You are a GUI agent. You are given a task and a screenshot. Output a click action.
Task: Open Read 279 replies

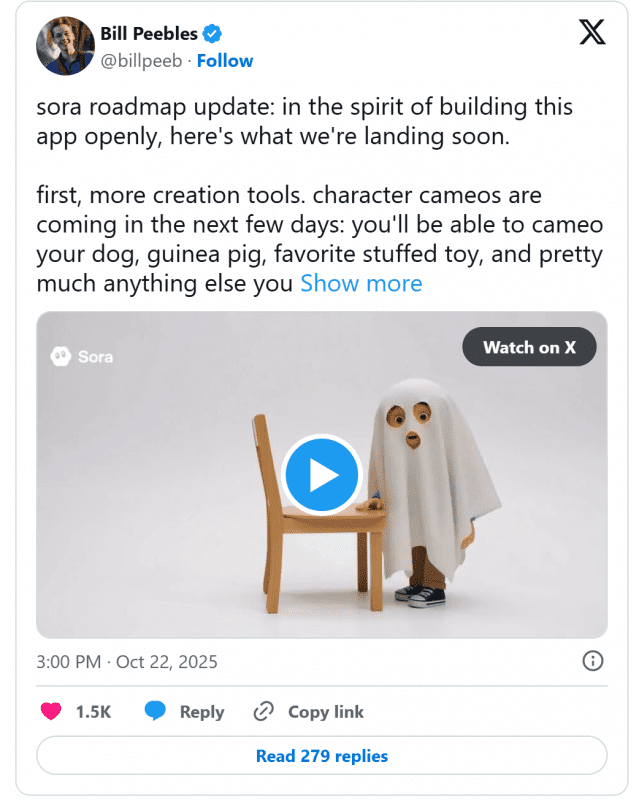pyautogui.click(x=321, y=756)
